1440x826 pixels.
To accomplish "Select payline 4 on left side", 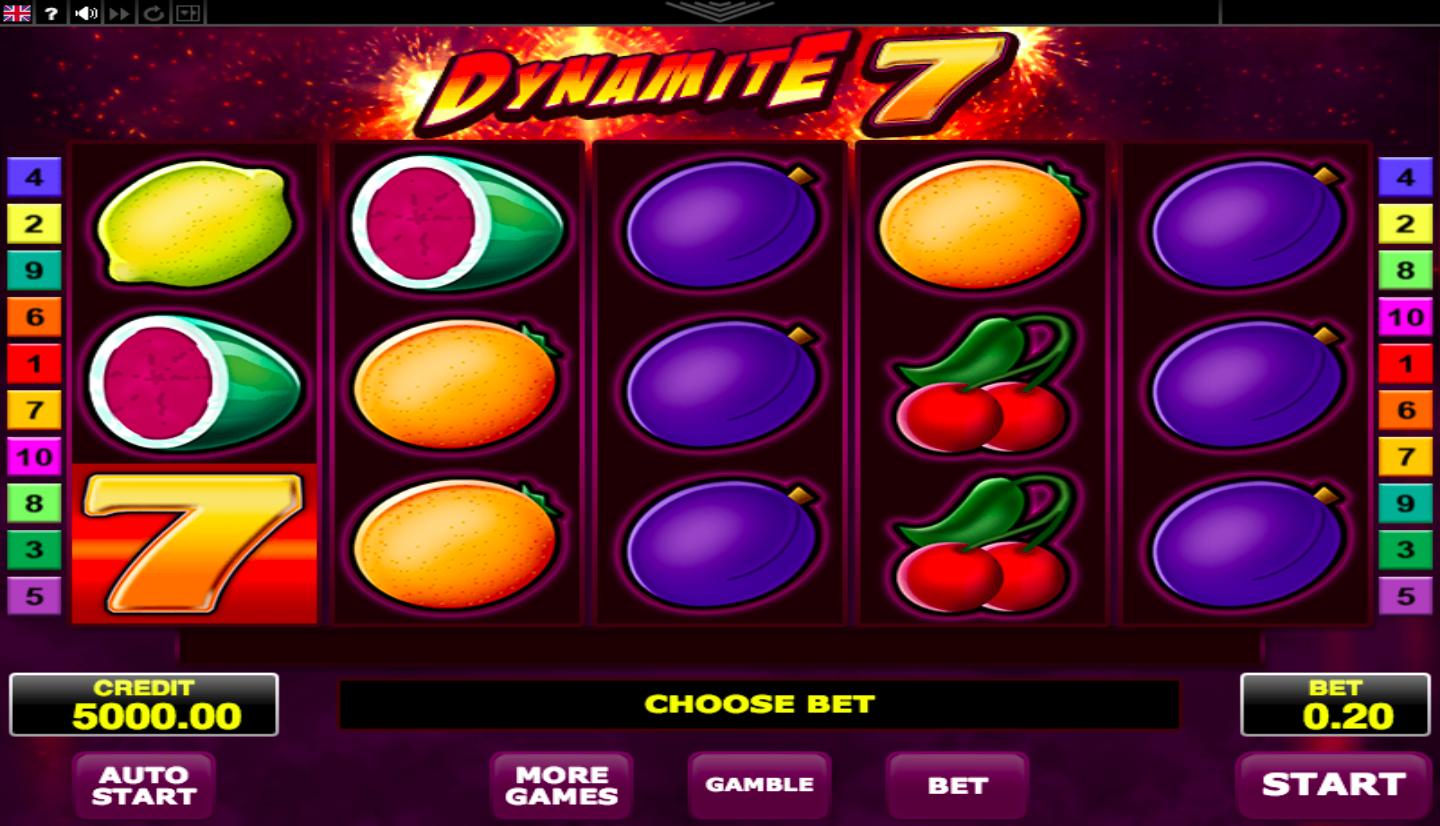I will point(34,177).
